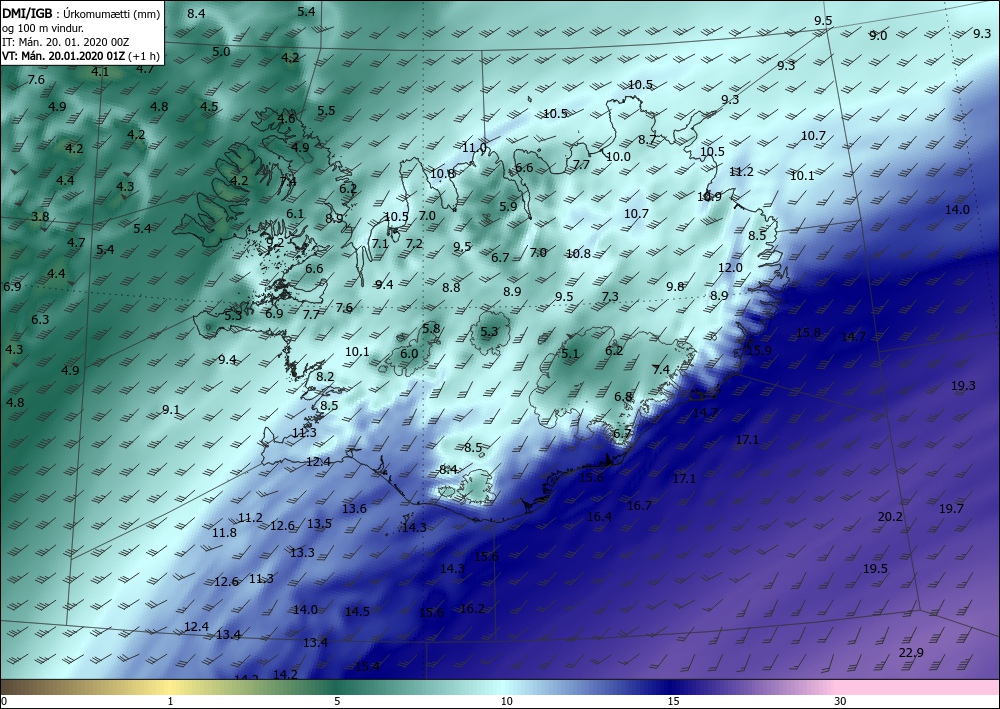The height and width of the screenshot is (709, 1000).
Task: Click the colour scale label "5"
Action: (x=337, y=701)
